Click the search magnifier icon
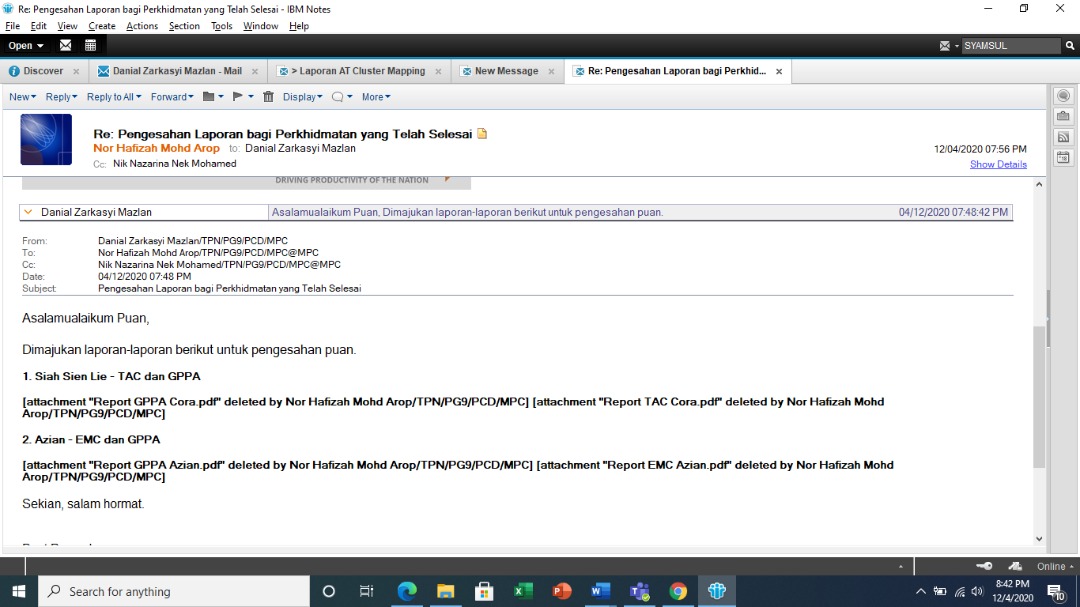The width and height of the screenshot is (1080, 607). (x=1069, y=45)
